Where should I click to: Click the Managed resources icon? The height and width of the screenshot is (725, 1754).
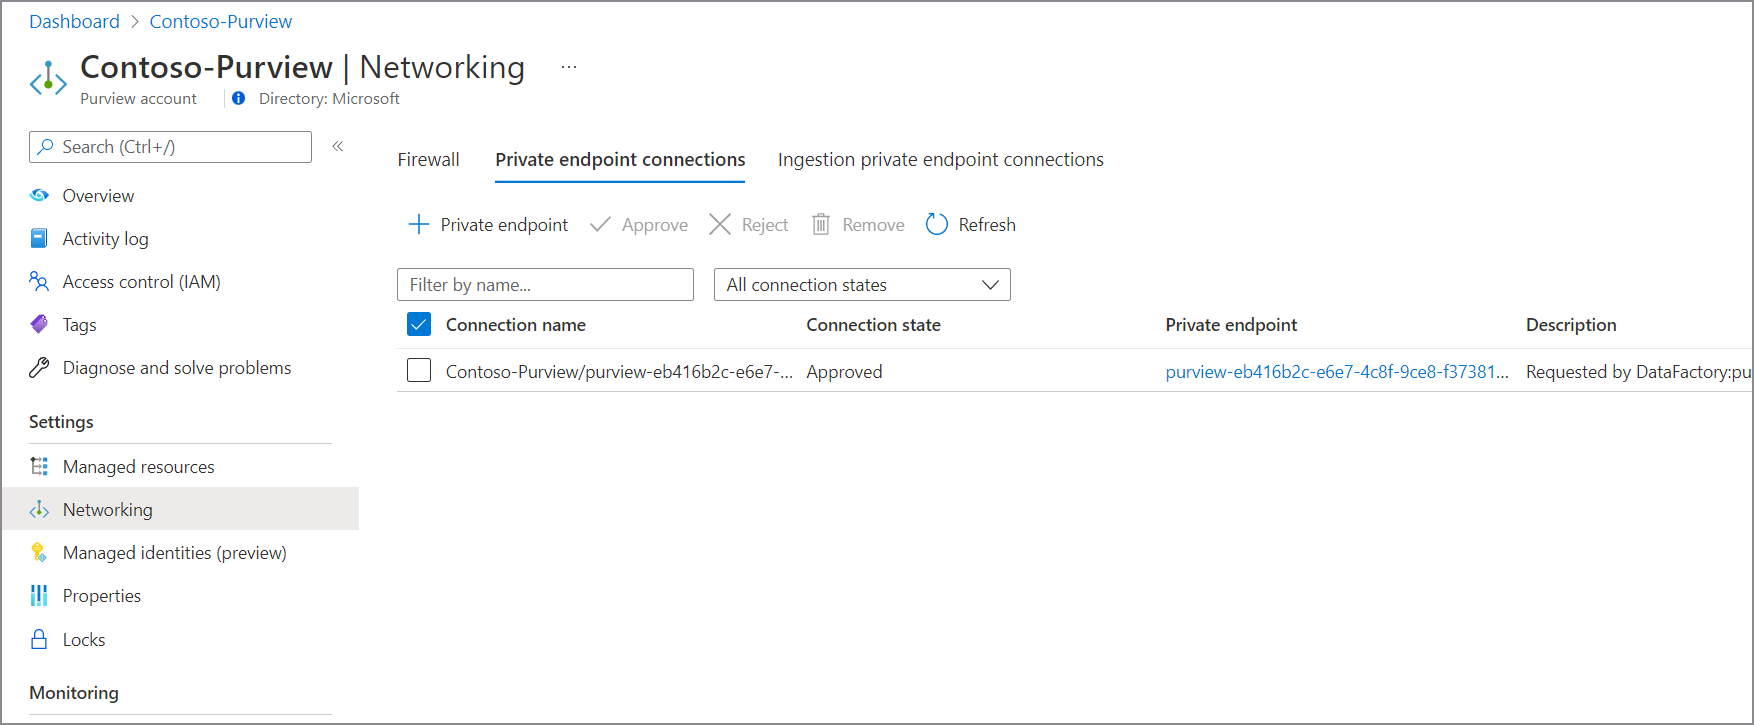[x=39, y=466]
